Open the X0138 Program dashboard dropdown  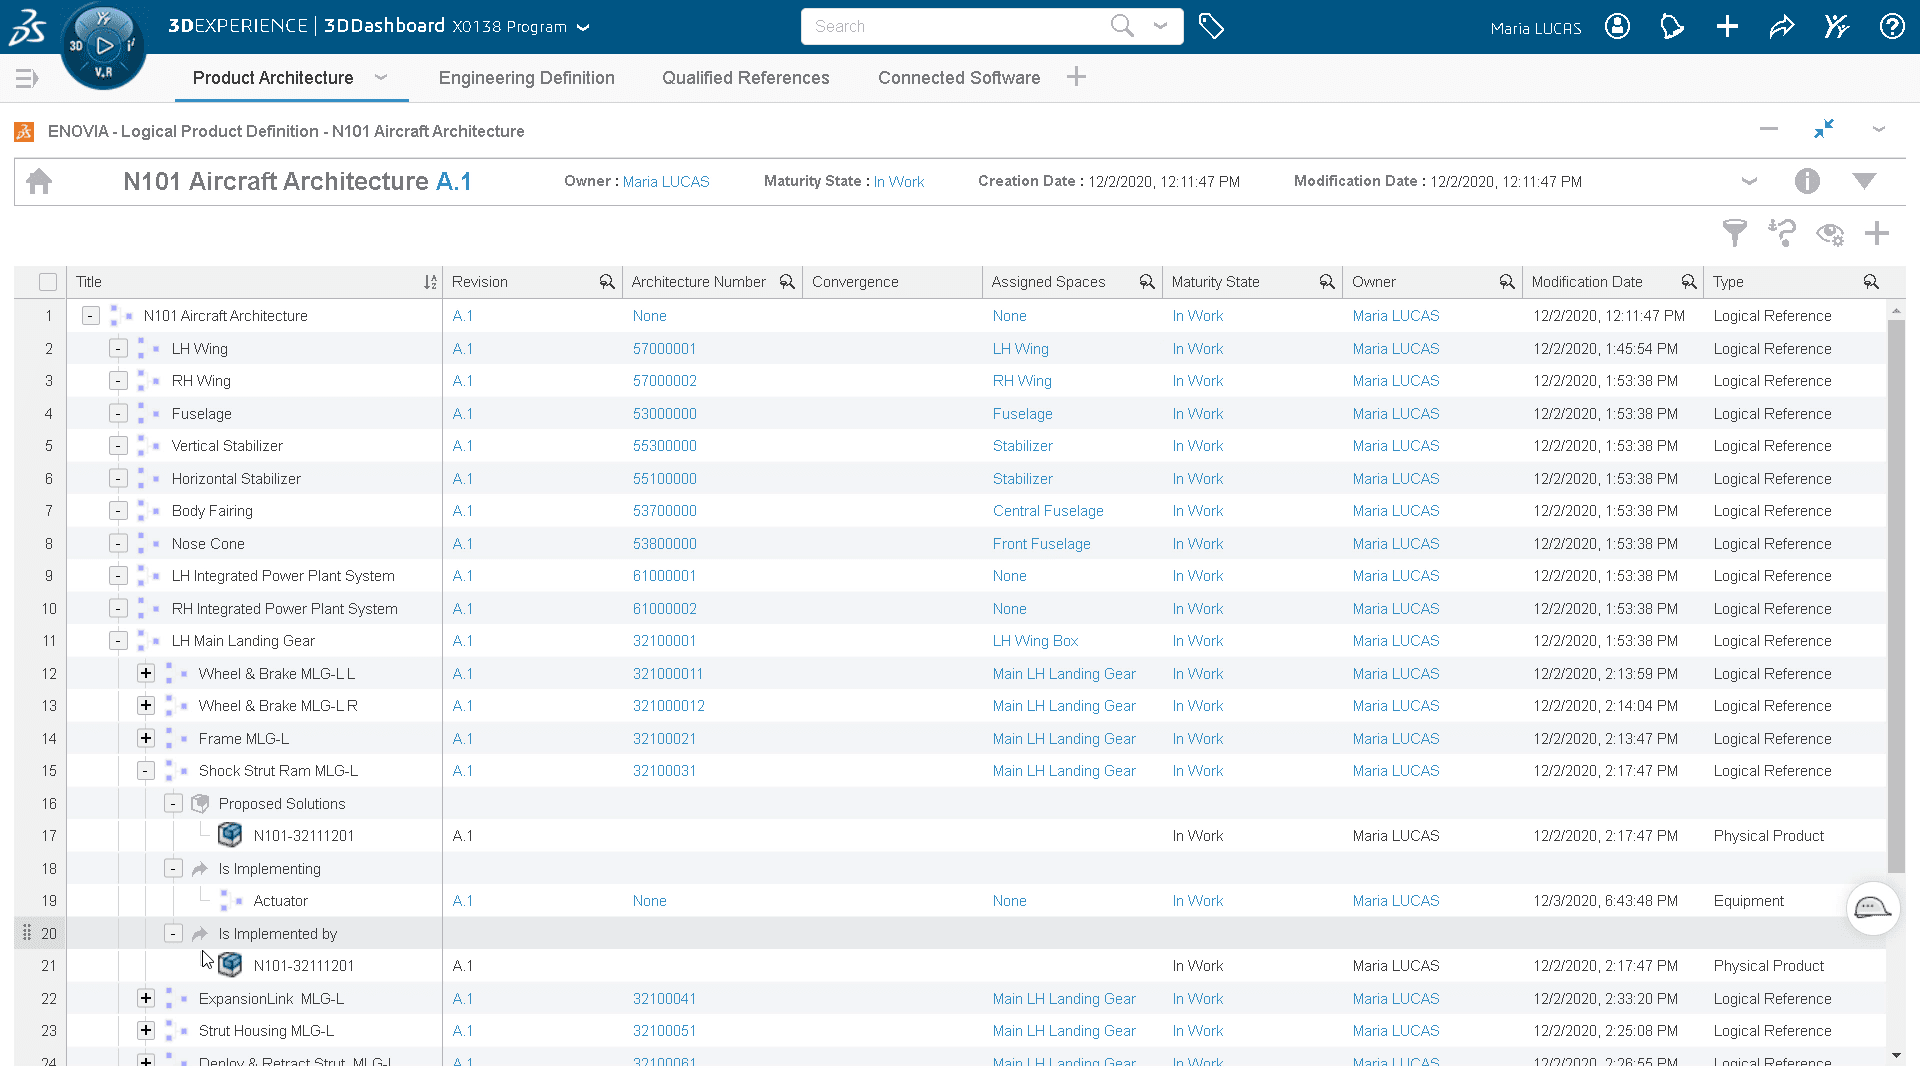click(584, 27)
